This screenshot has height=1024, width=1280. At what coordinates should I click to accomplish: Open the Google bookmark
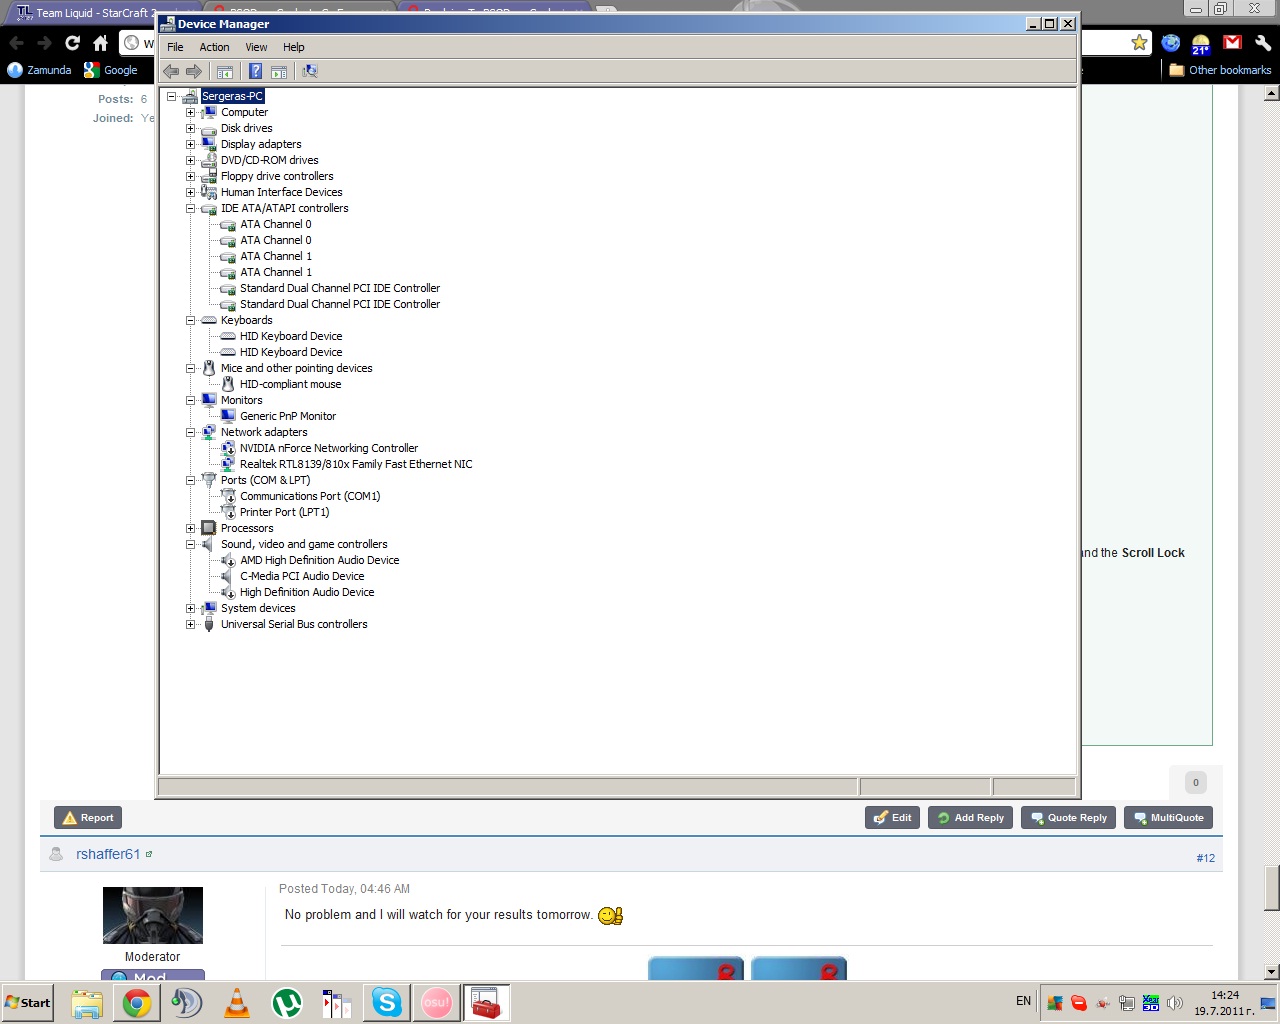[x=111, y=70]
